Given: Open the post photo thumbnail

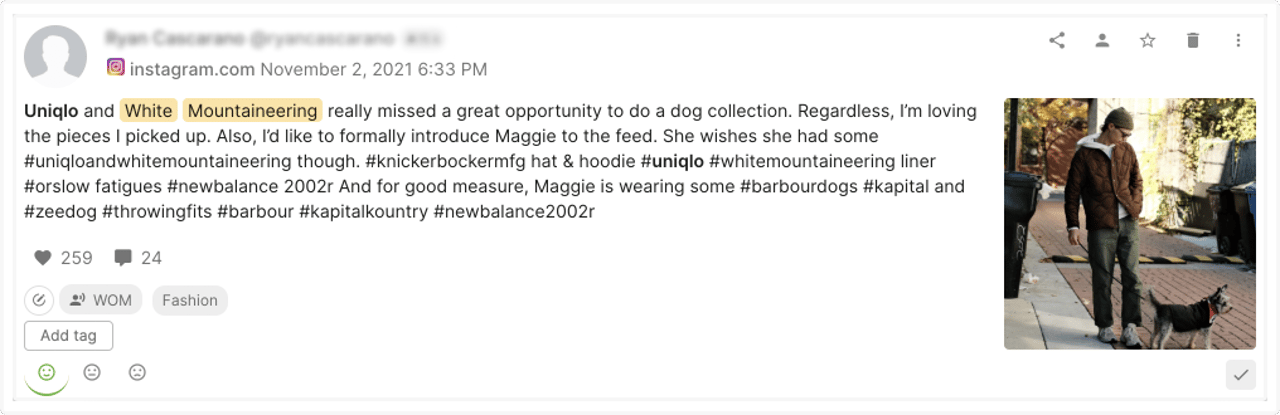Looking at the screenshot, I should point(1129,223).
